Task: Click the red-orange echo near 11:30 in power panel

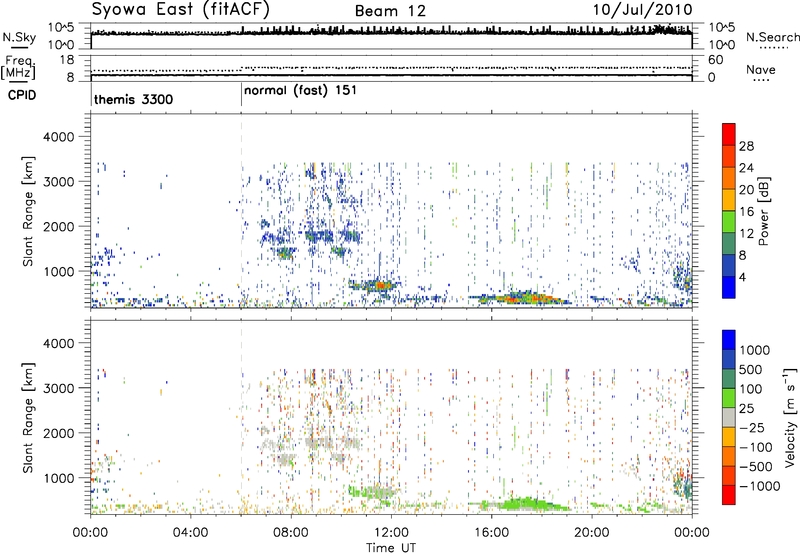Action: pos(381,285)
